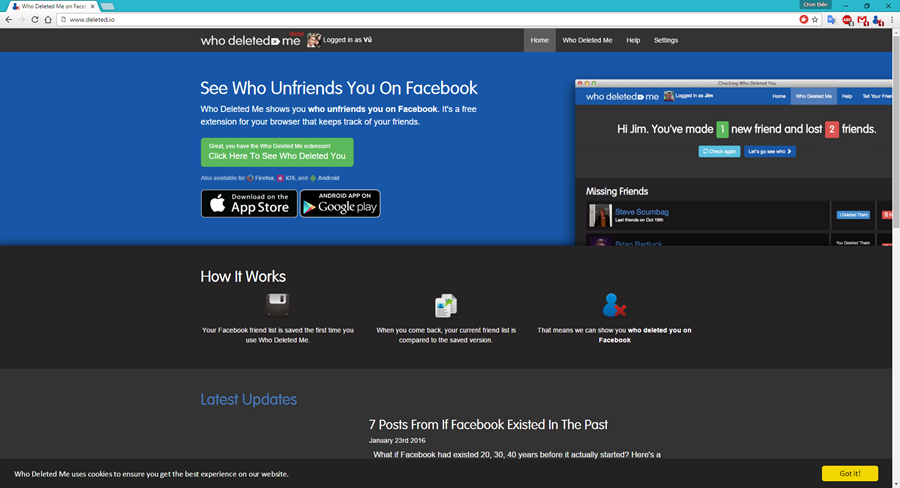Dismiss cookie notice with Got it!
900x488 pixels.
pyautogui.click(x=849, y=473)
